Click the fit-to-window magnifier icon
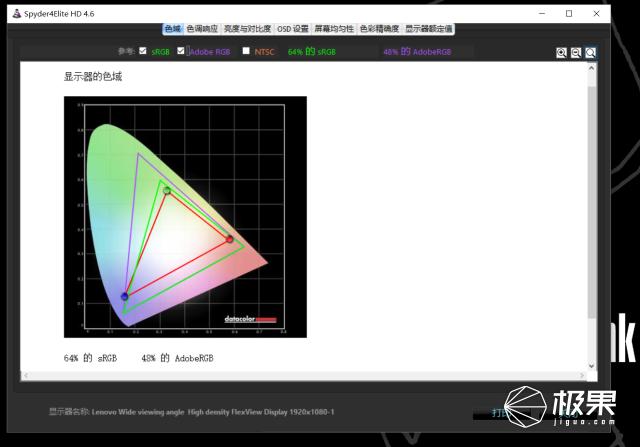The height and width of the screenshot is (447, 640). click(591, 53)
